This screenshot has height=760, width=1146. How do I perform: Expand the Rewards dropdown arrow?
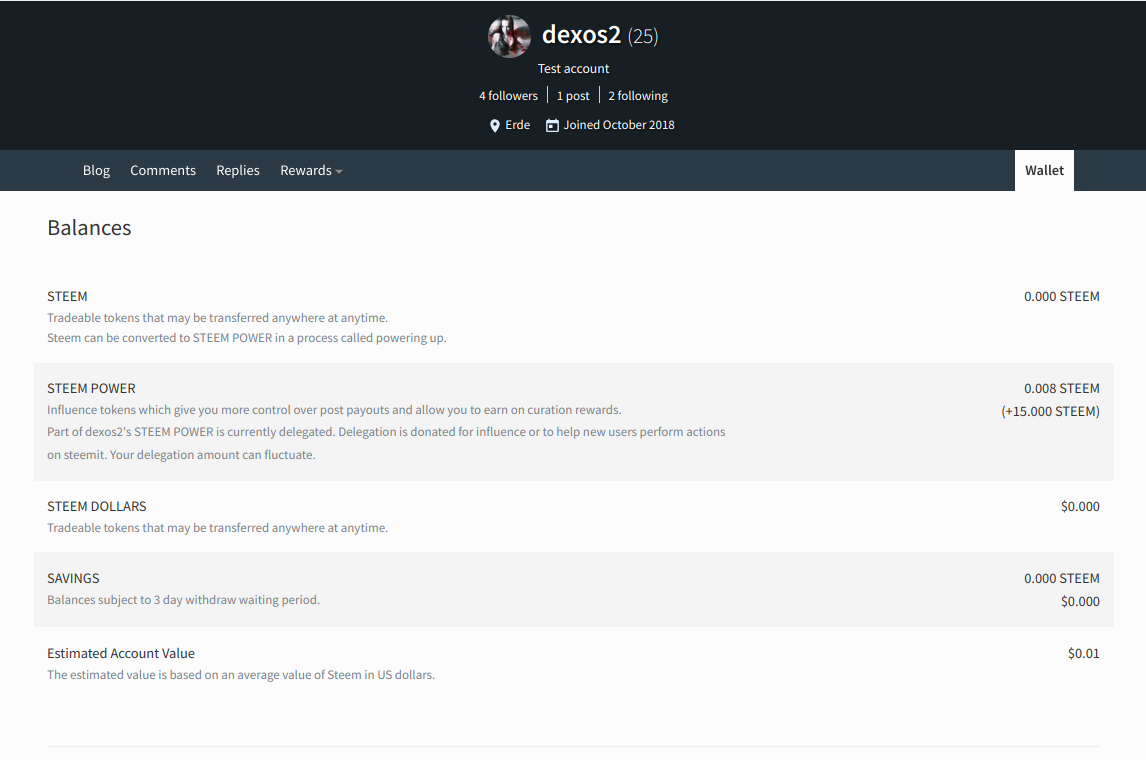339,172
